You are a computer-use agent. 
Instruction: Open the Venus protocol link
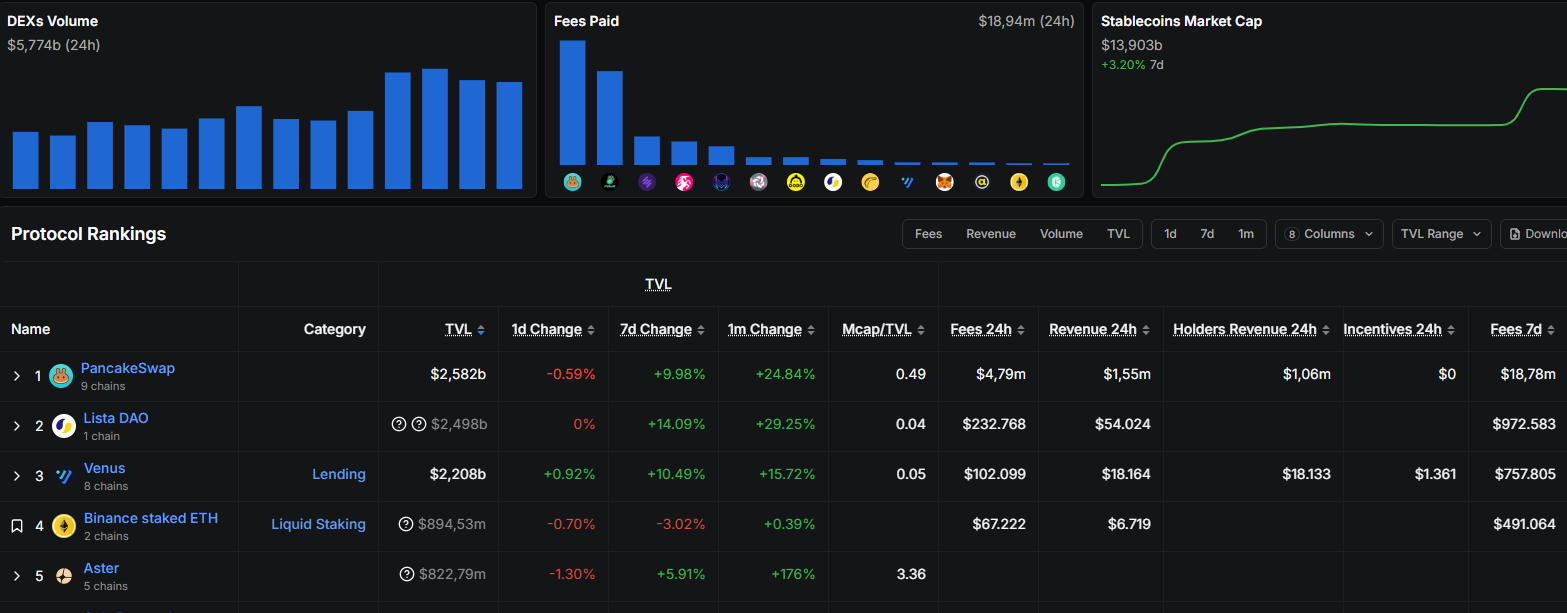pos(105,468)
